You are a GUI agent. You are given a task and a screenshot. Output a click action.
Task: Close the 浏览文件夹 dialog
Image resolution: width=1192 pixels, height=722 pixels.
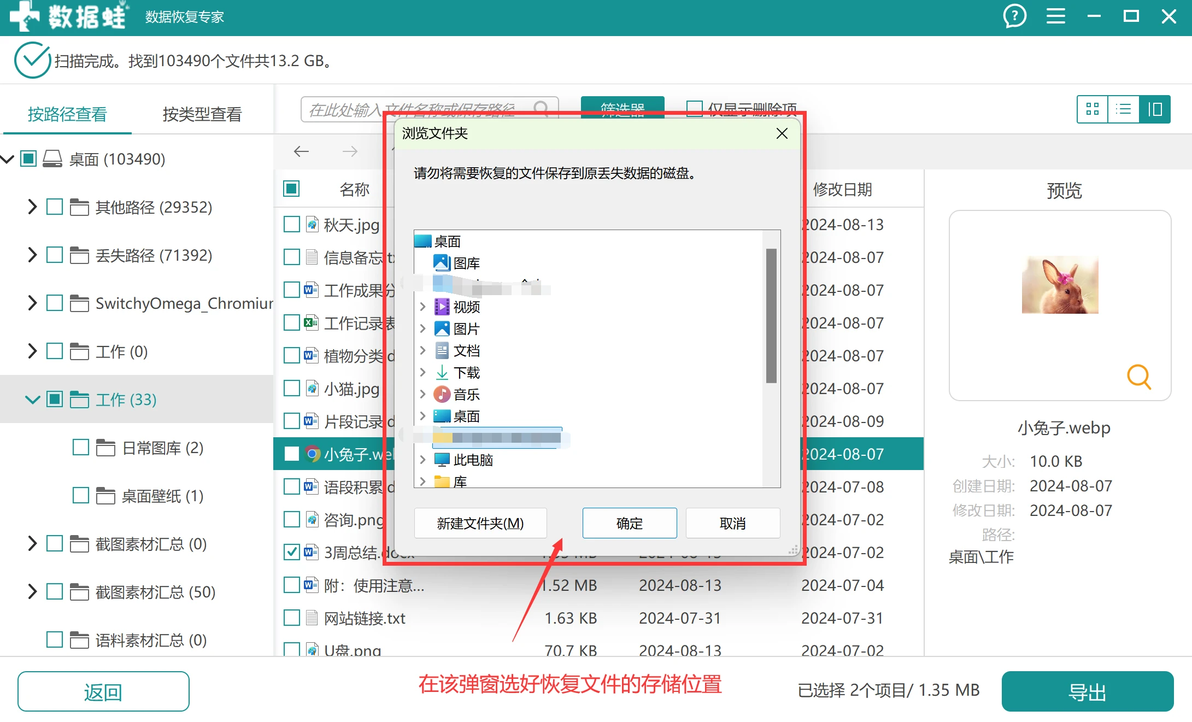(x=781, y=134)
